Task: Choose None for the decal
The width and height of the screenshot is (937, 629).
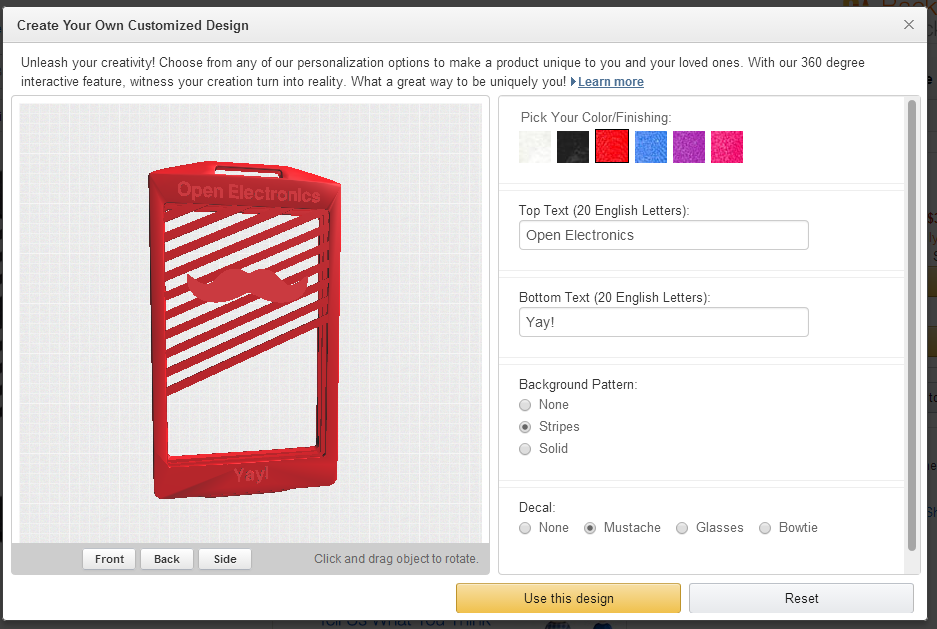Action: click(525, 528)
